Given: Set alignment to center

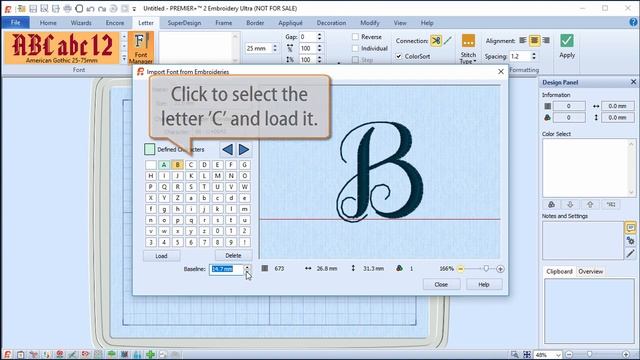Looking at the screenshot, I should 534,40.
